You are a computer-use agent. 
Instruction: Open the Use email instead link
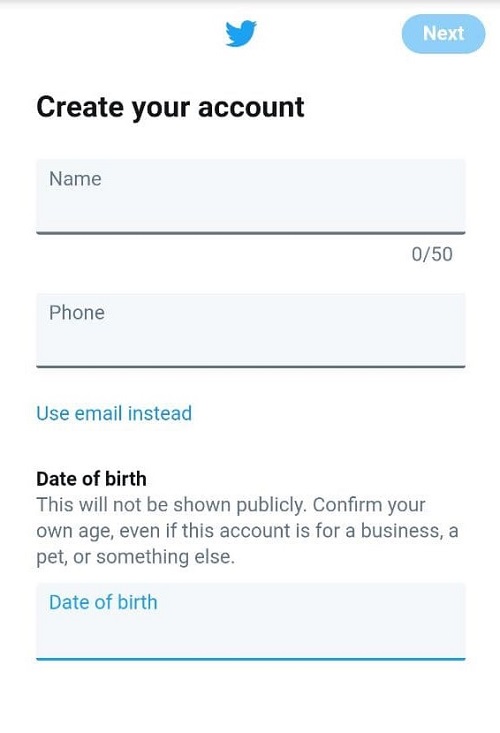(114, 413)
